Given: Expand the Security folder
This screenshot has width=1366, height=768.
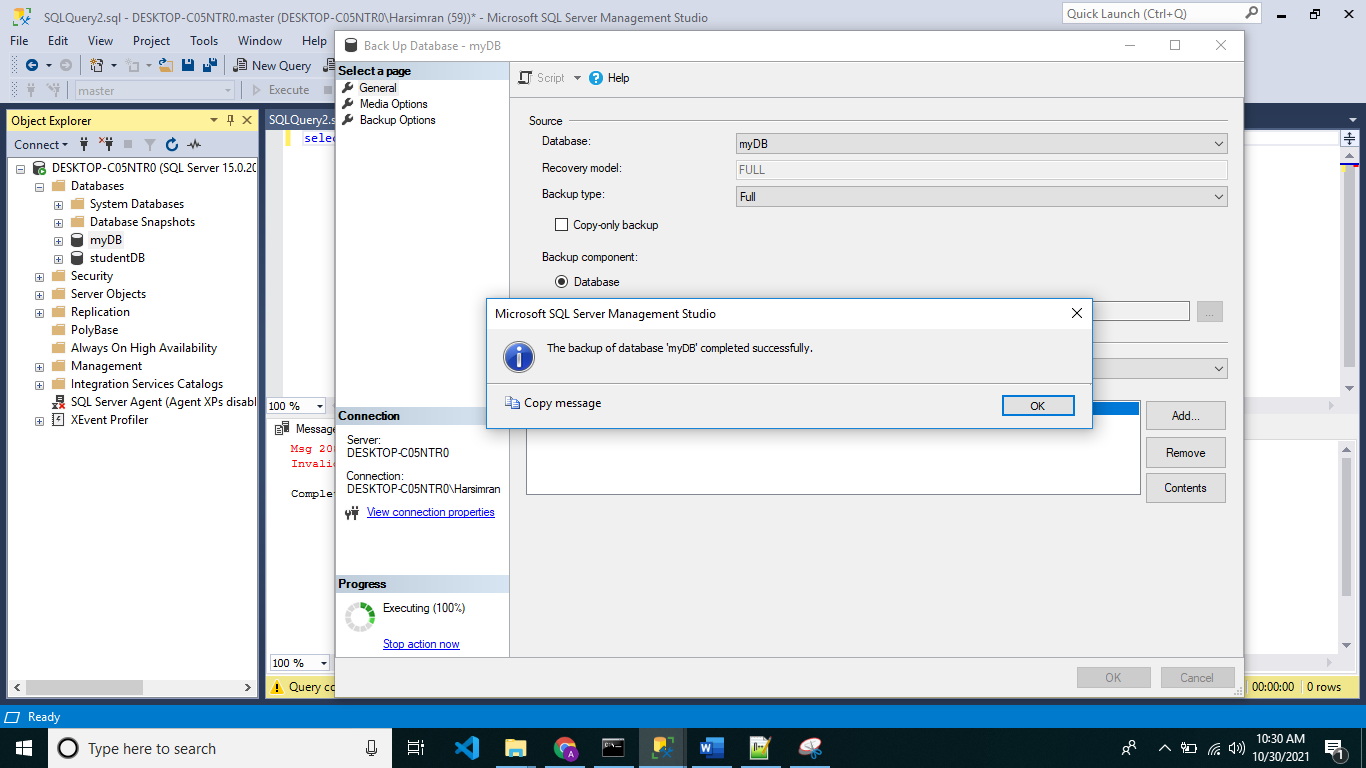Looking at the screenshot, I should tap(39, 276).
